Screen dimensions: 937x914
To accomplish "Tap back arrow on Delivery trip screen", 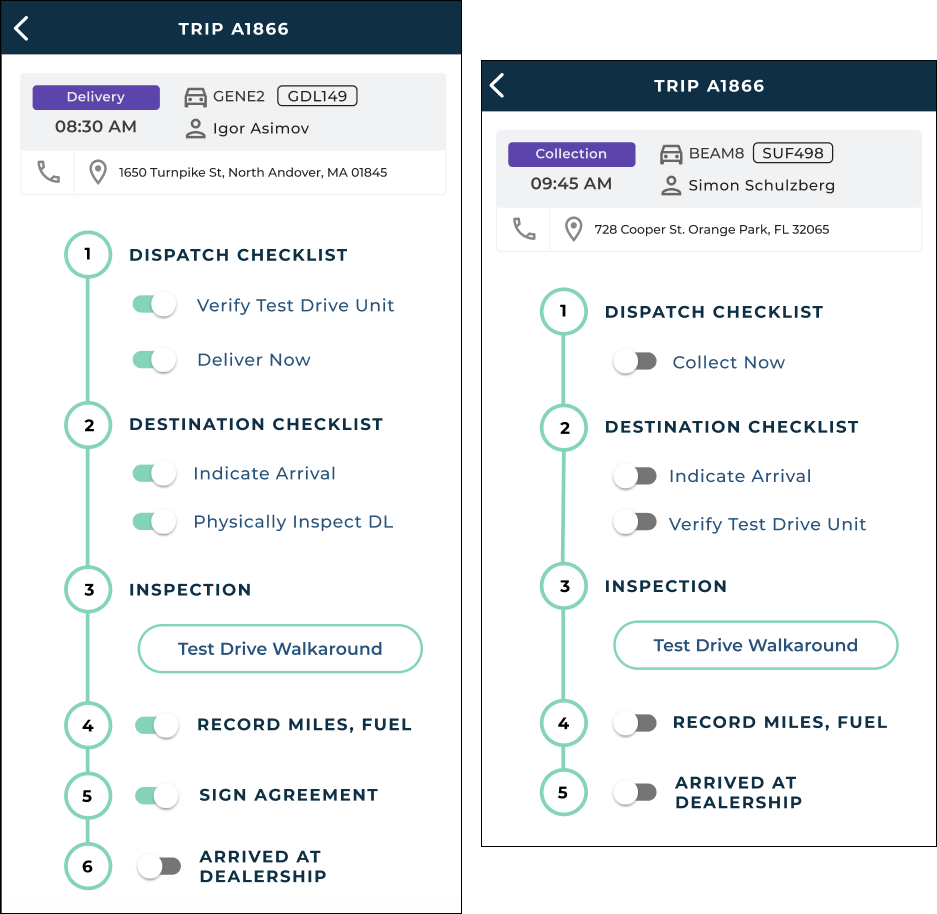I will tap(22, 28).
